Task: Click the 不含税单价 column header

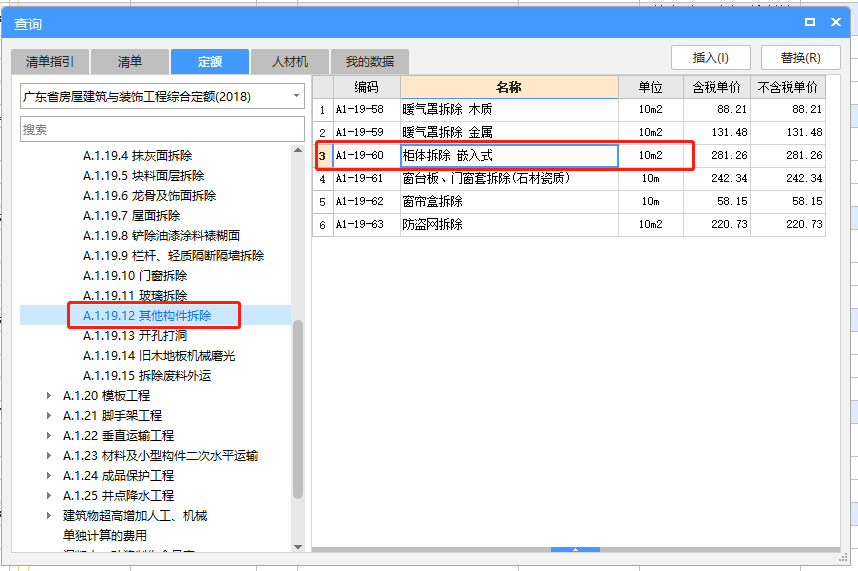Action: (x=787, y=87)
